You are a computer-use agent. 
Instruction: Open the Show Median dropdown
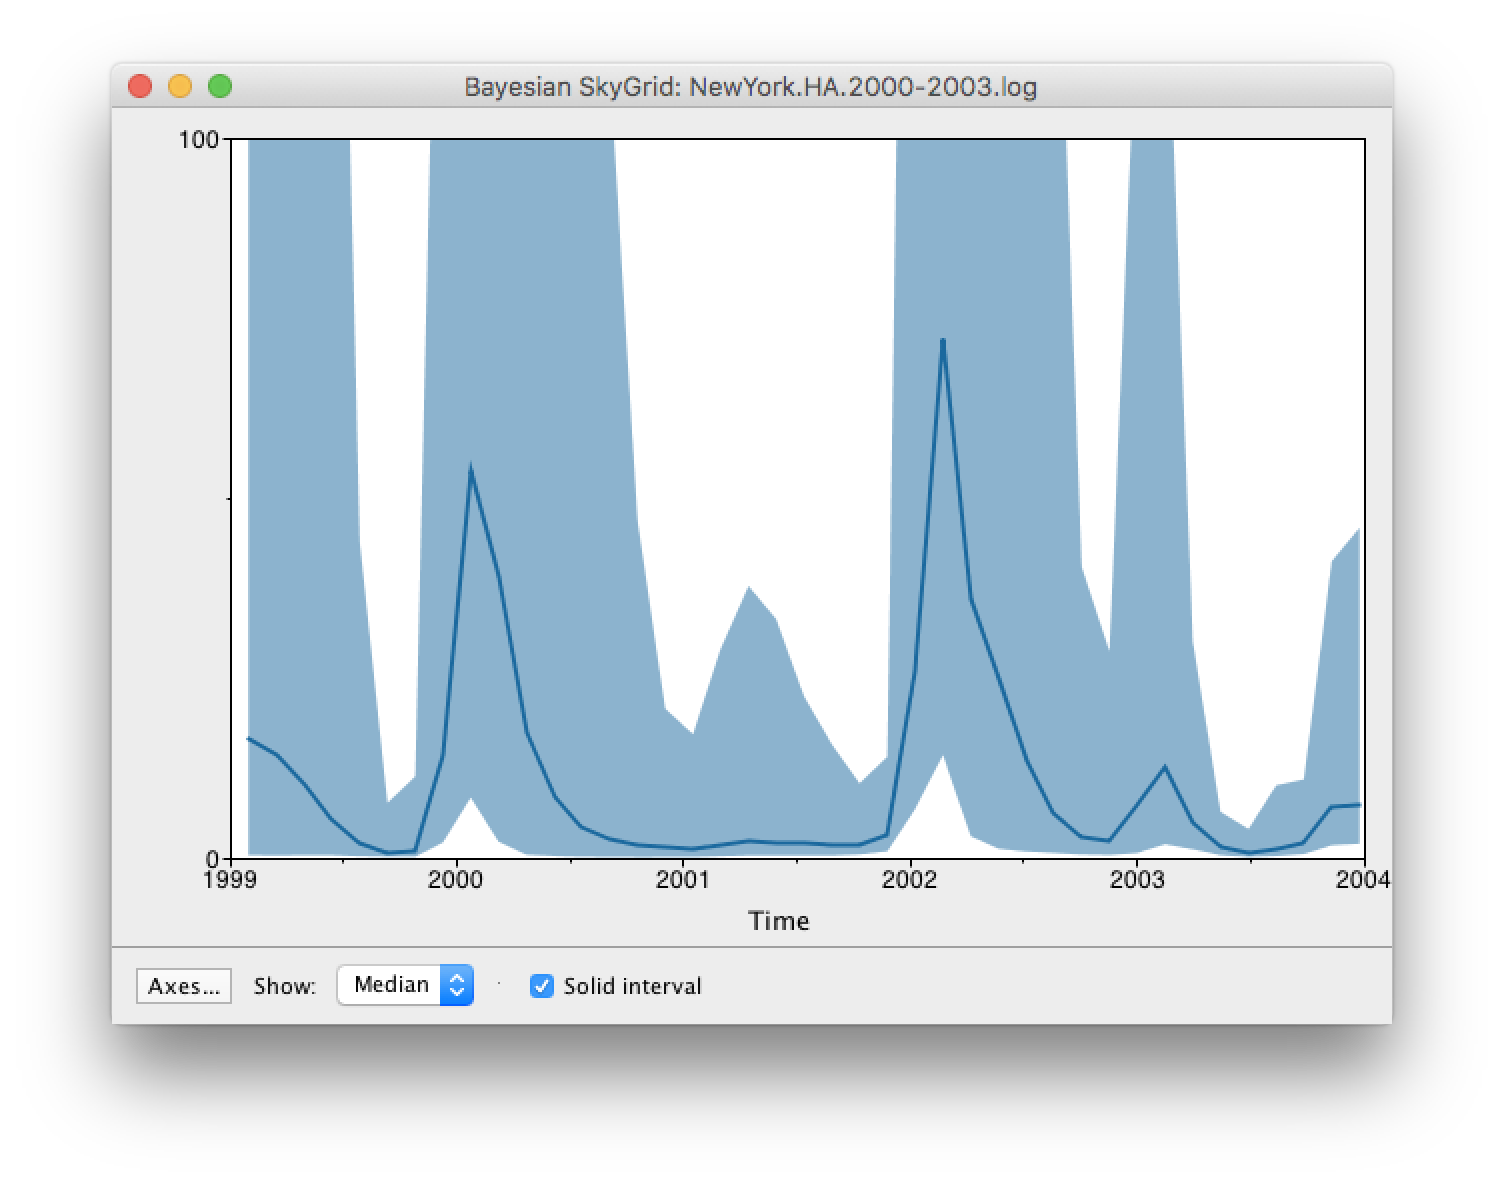tap(405, 985)
